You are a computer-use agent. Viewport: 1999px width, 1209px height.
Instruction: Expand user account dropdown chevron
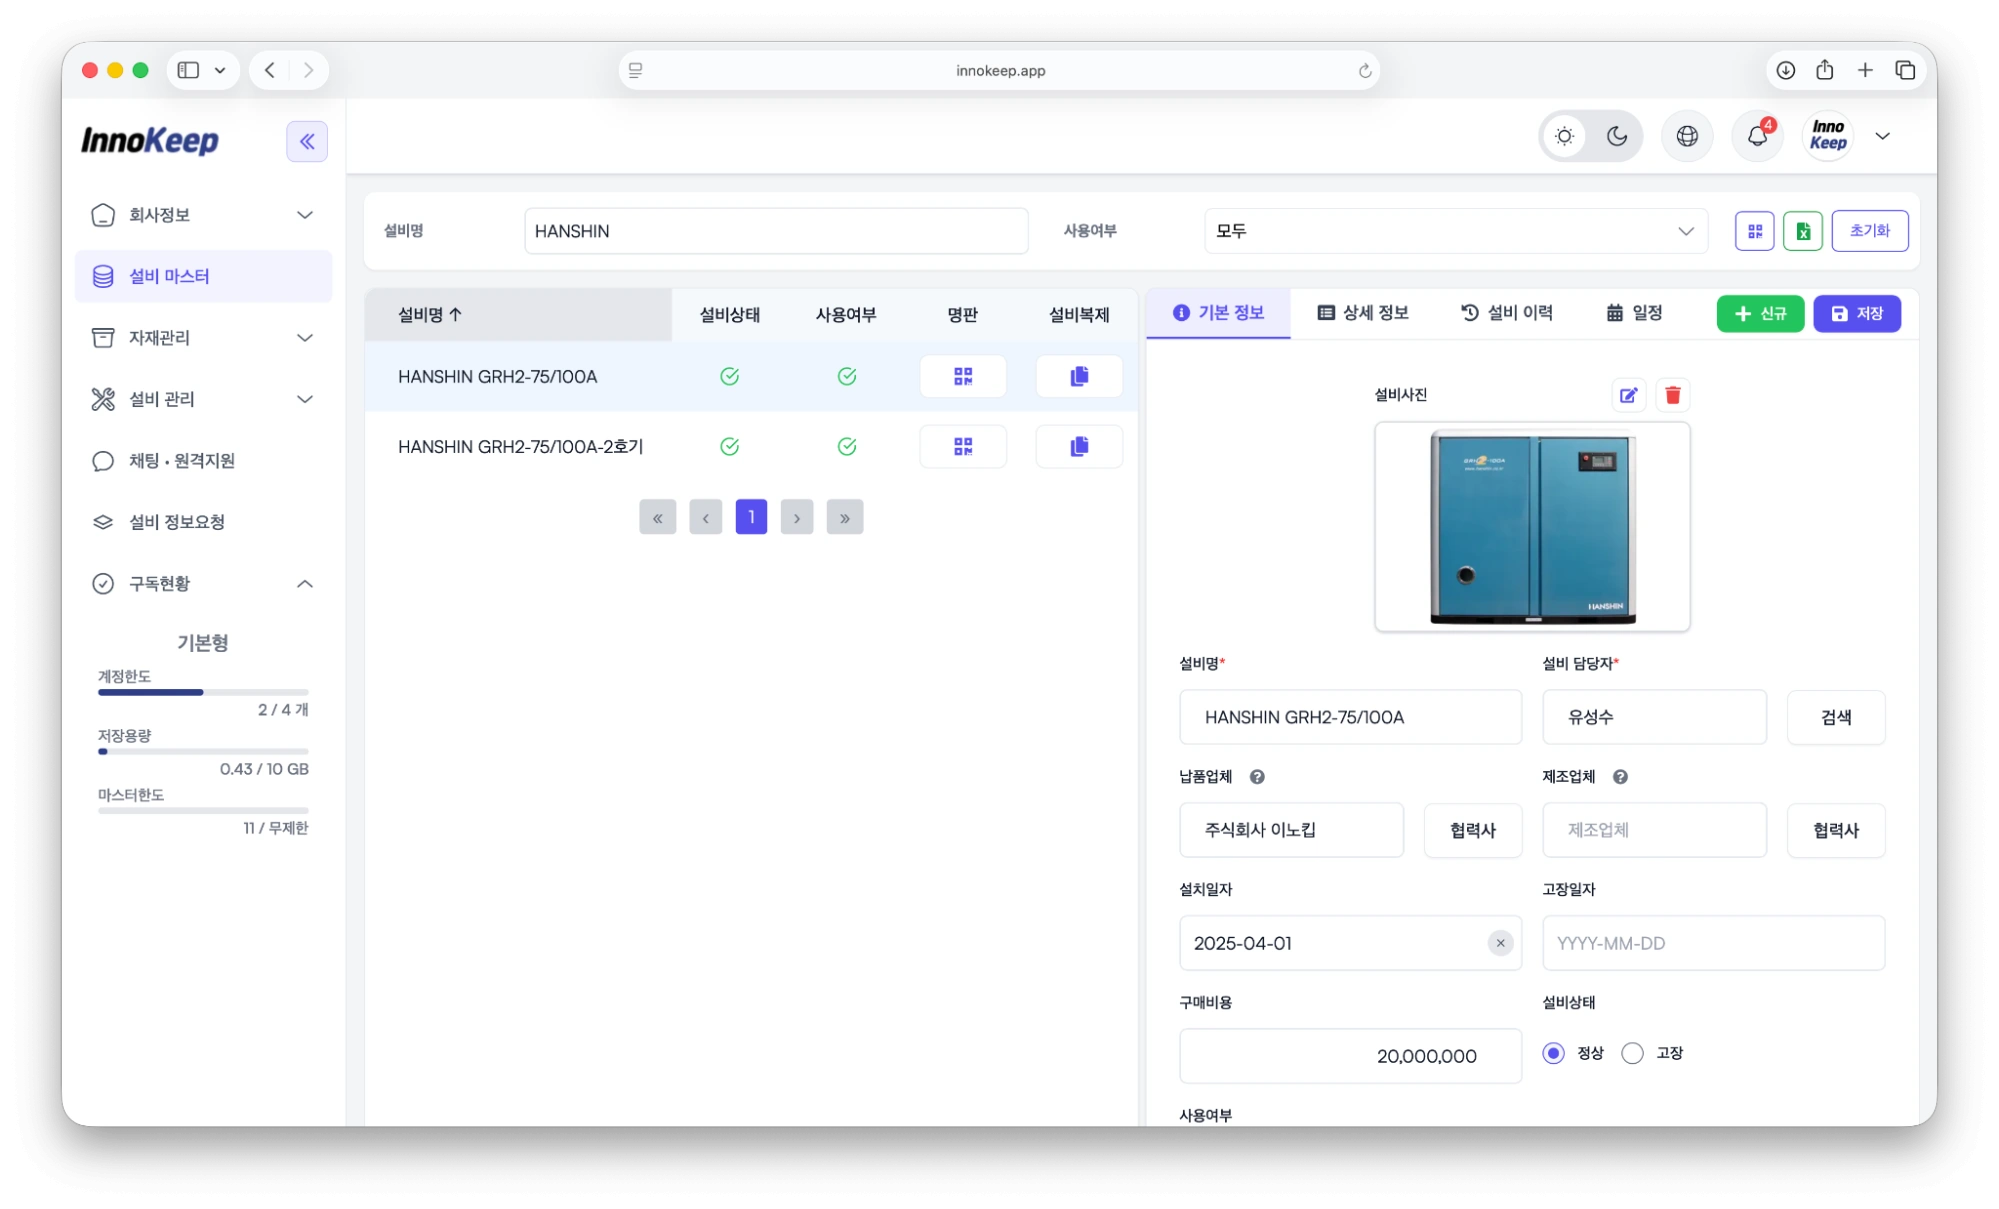click(x=1883, y=136)
